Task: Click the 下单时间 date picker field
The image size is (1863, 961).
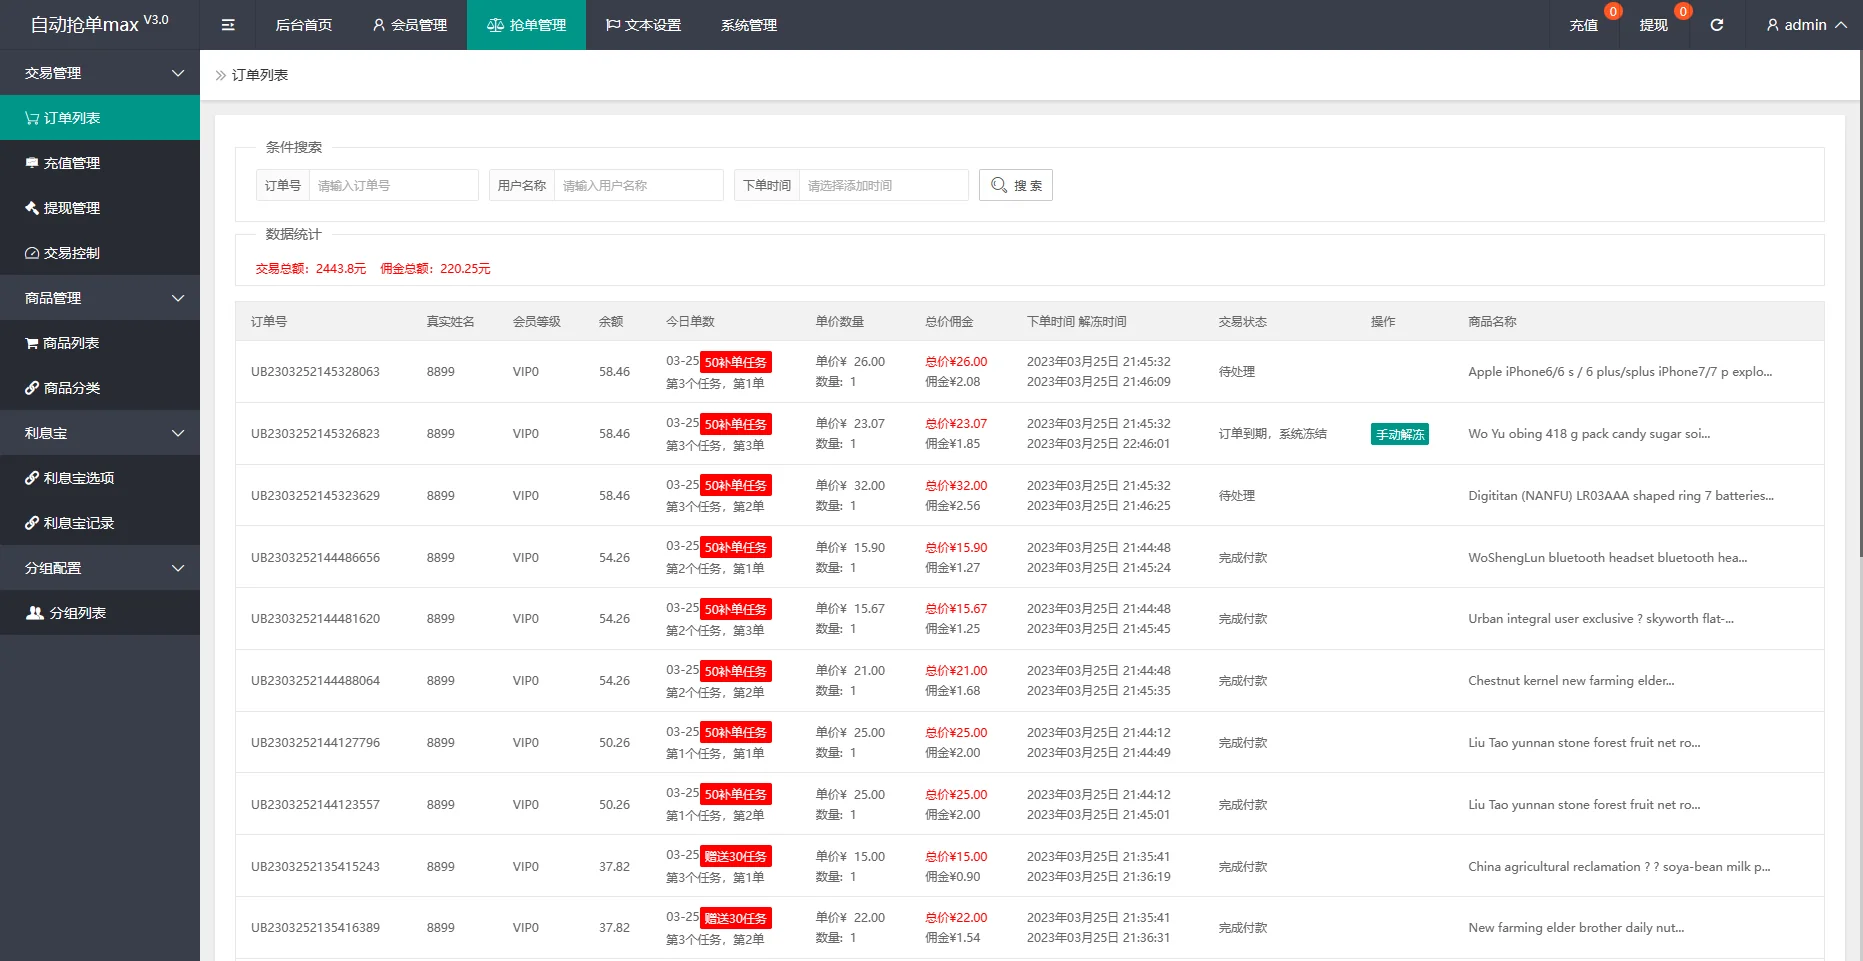Action: coord(883,185)
